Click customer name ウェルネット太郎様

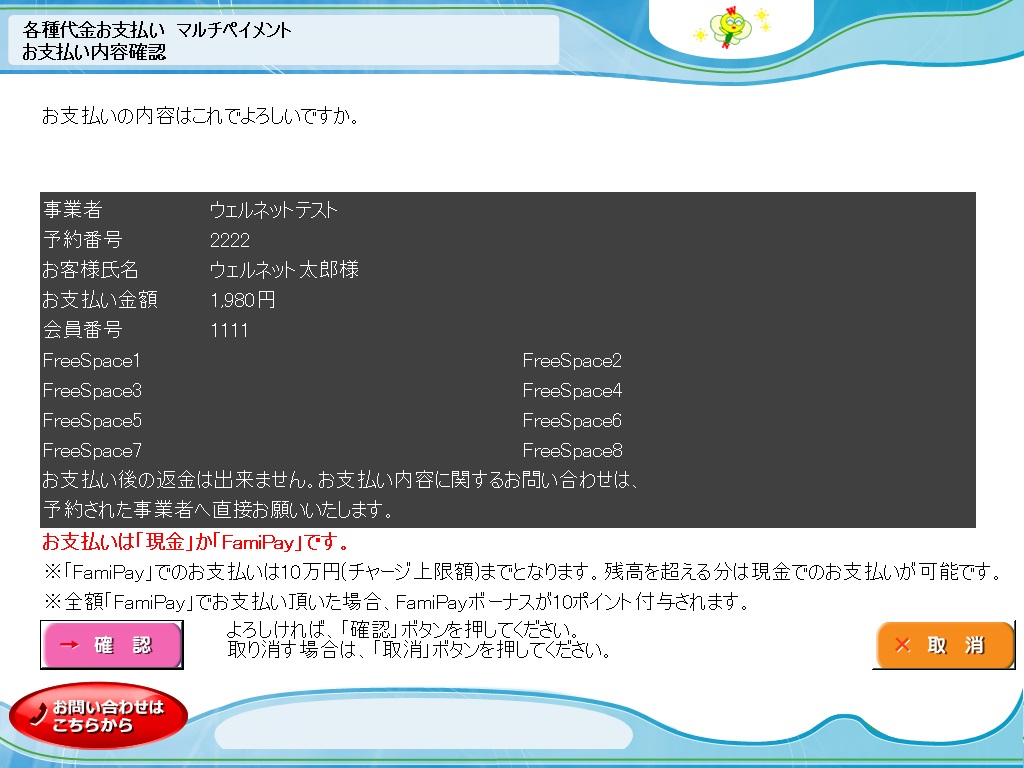pos(284,270)
